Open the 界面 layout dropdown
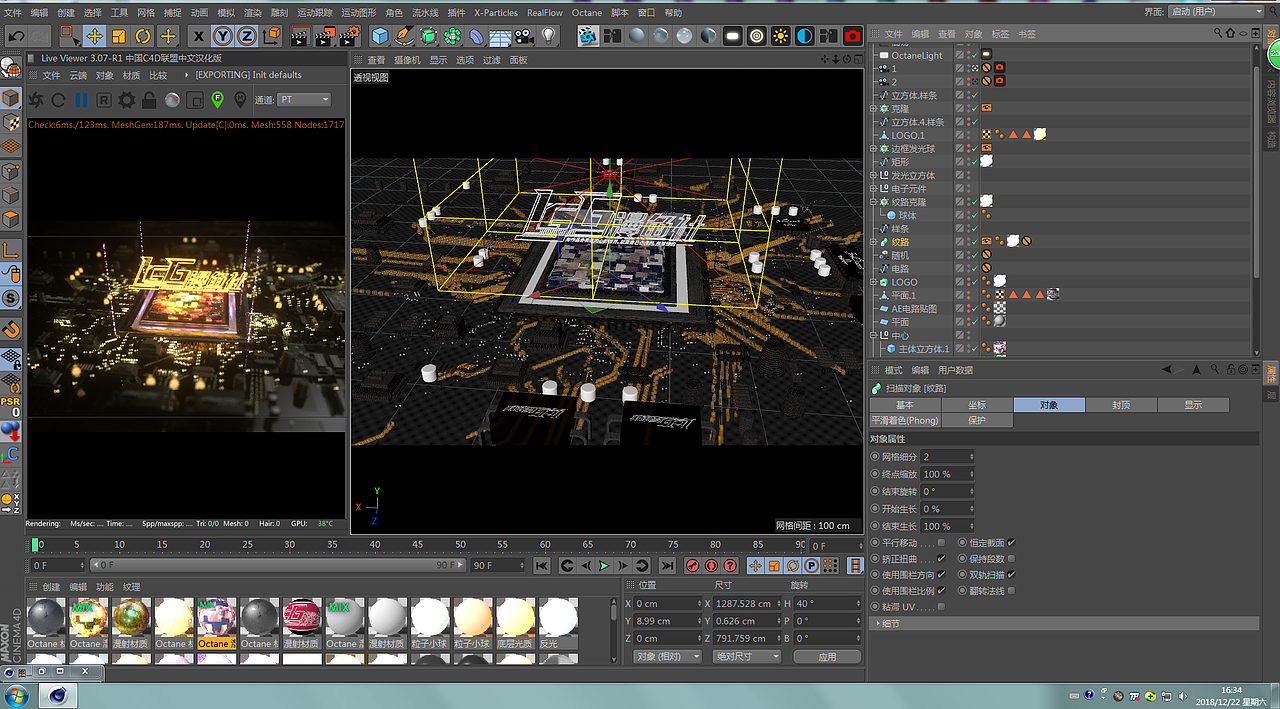The height and width of the screenshot is (709, 1280). tap(1217, 12)
